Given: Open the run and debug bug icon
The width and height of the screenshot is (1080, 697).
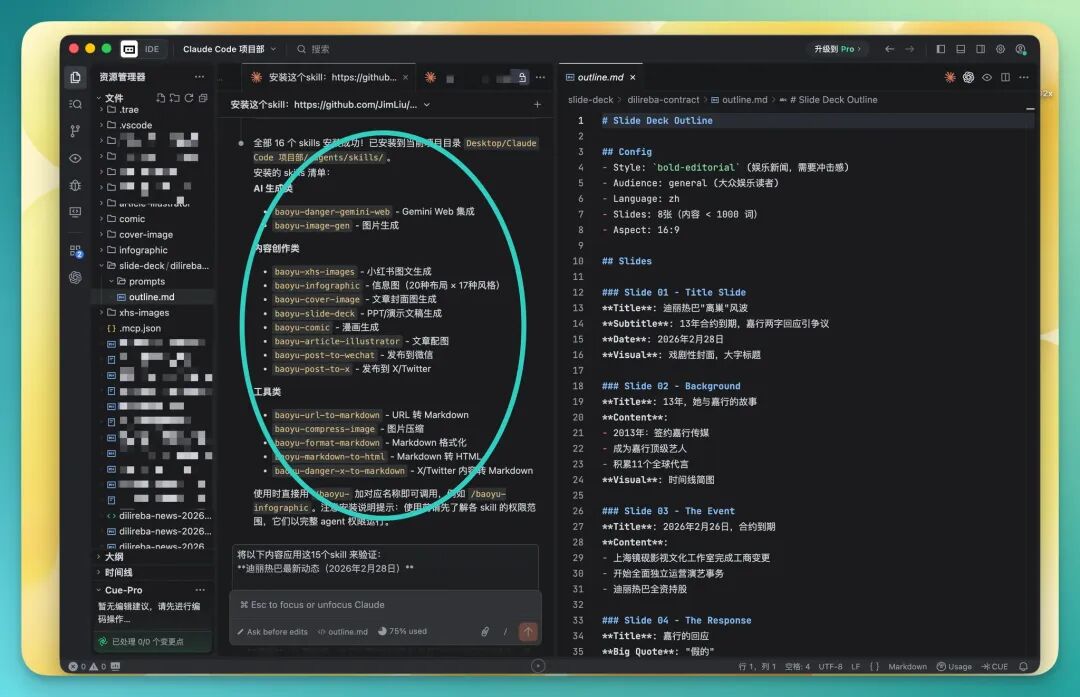Looking at the screenshot, I should [75, 185].
